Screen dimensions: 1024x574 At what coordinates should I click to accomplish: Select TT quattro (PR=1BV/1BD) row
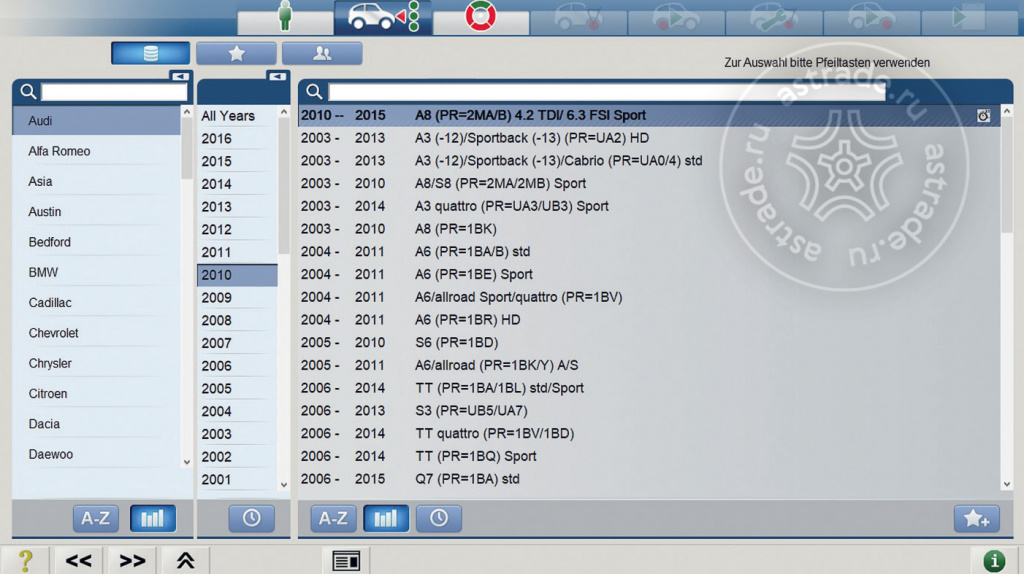click(x=649, y=434)
